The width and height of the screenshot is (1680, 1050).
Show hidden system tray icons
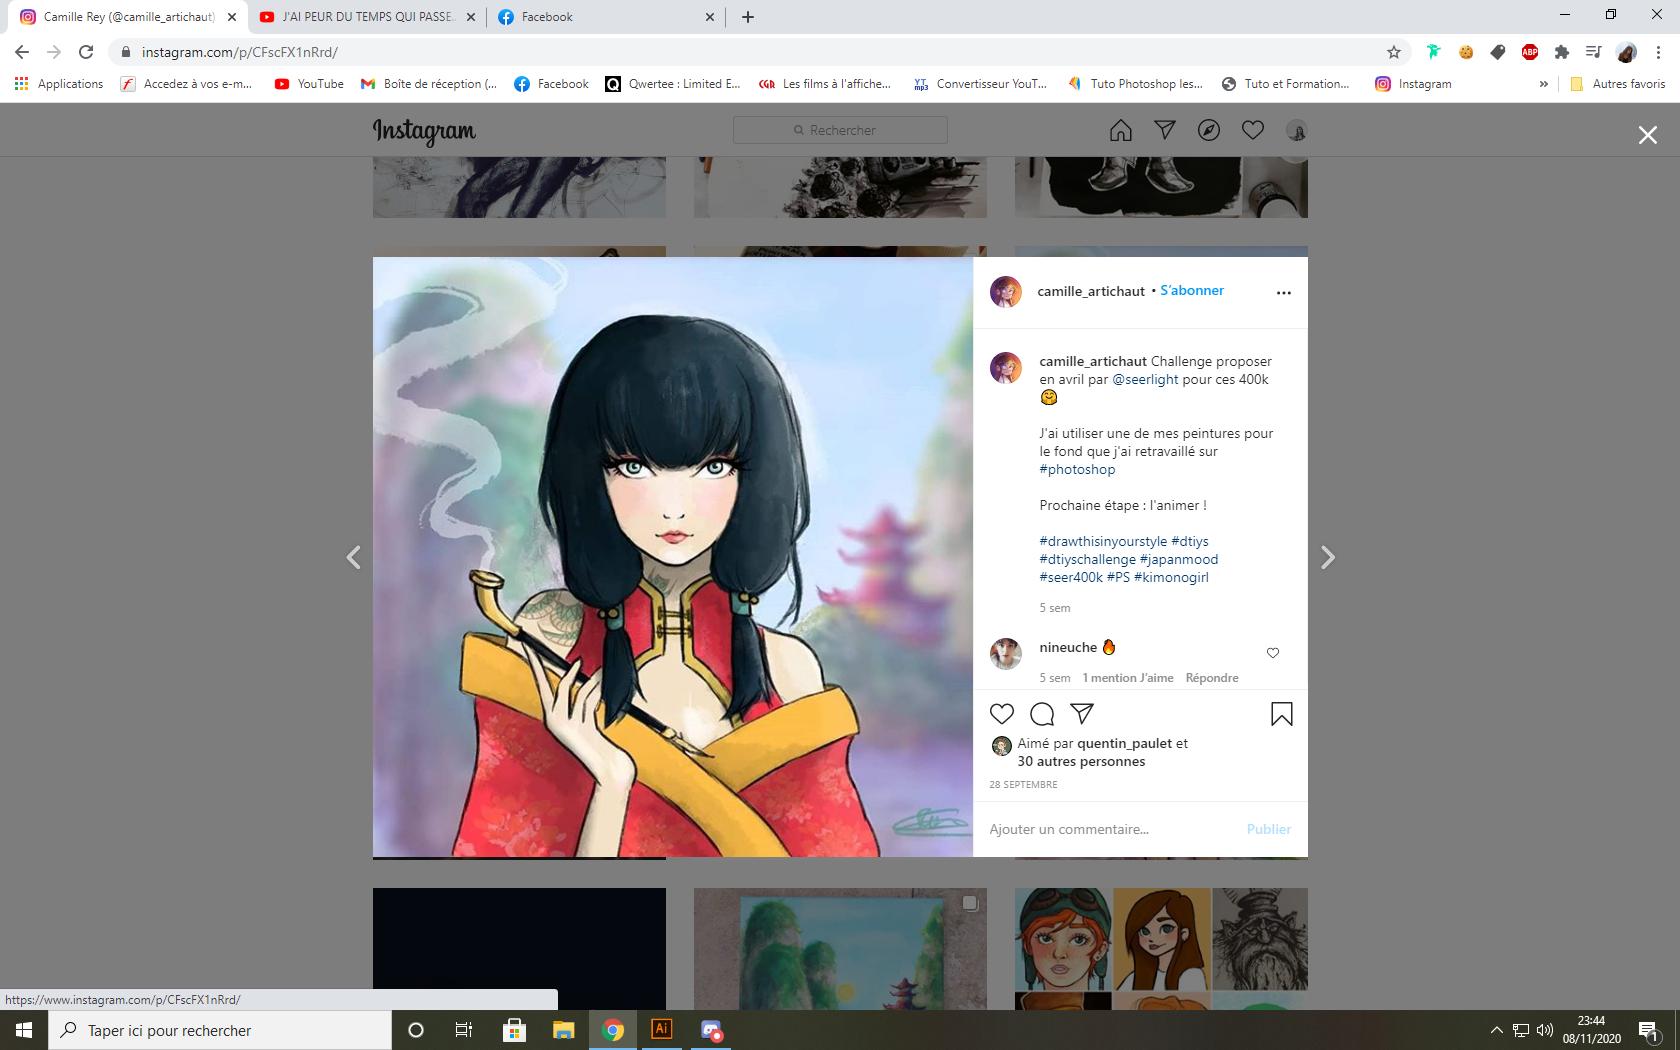(1497, 1030)
